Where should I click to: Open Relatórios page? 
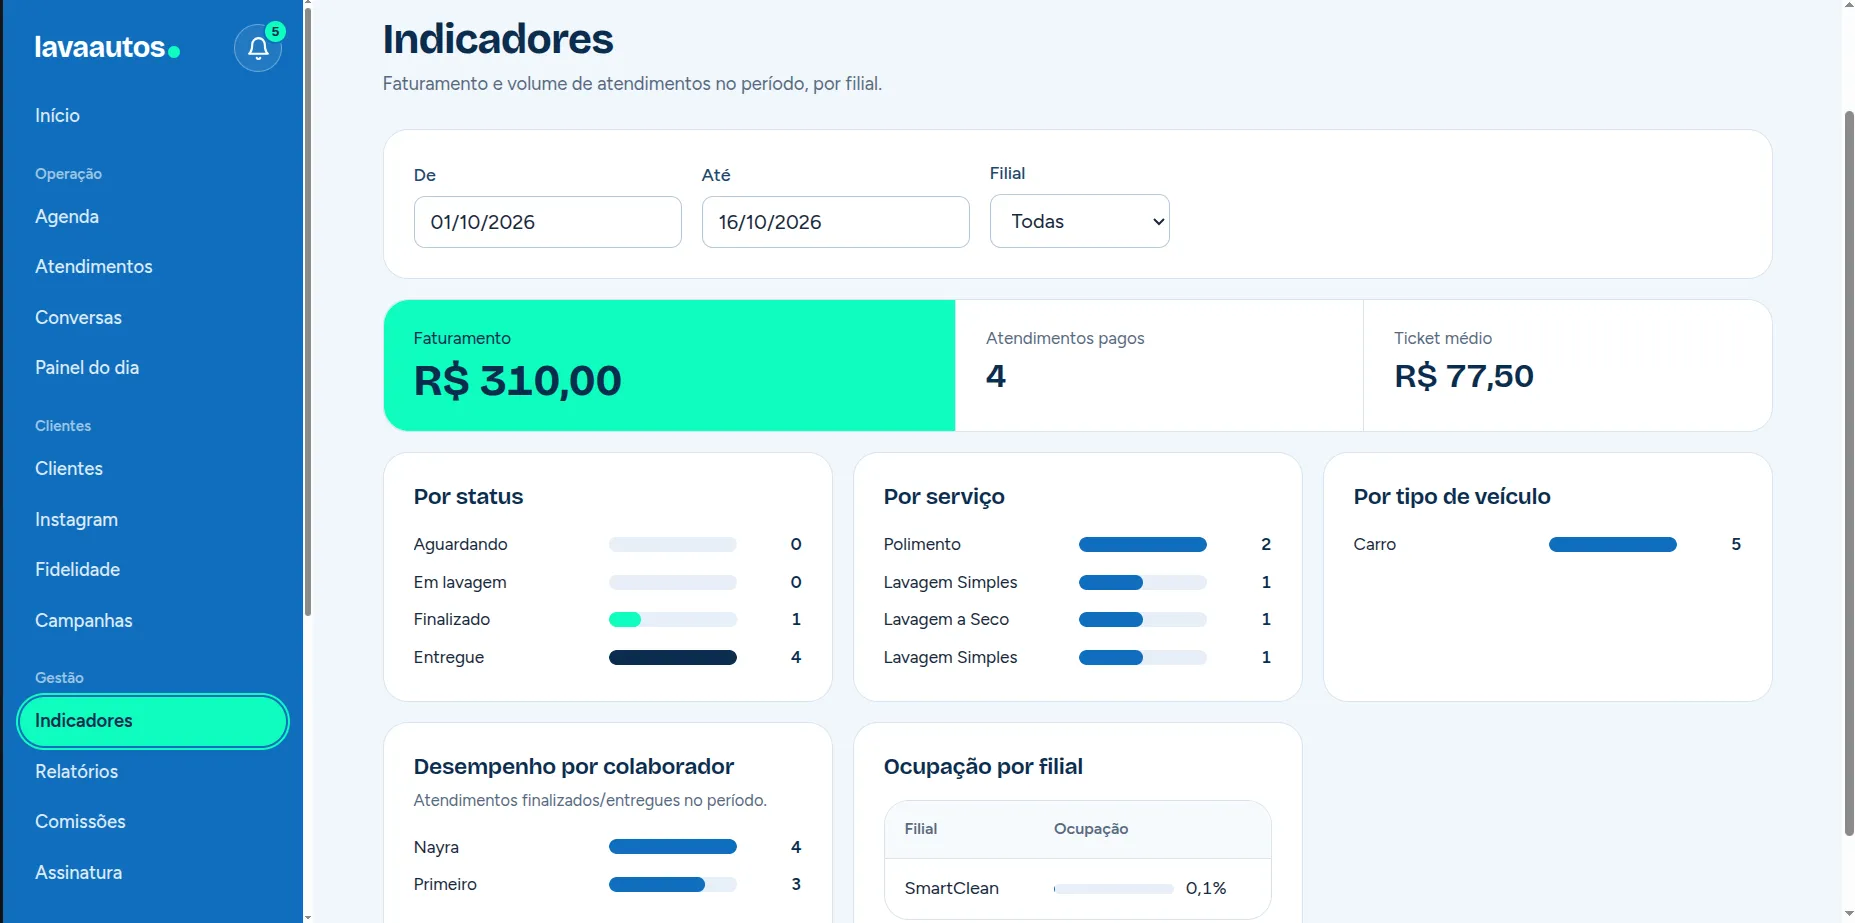[x=76, y=772]
